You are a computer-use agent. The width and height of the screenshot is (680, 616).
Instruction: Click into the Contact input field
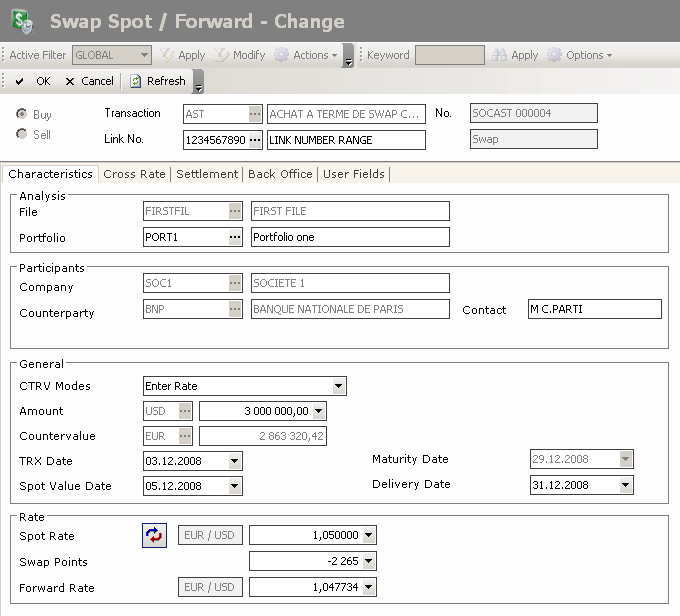coord(594,310)
